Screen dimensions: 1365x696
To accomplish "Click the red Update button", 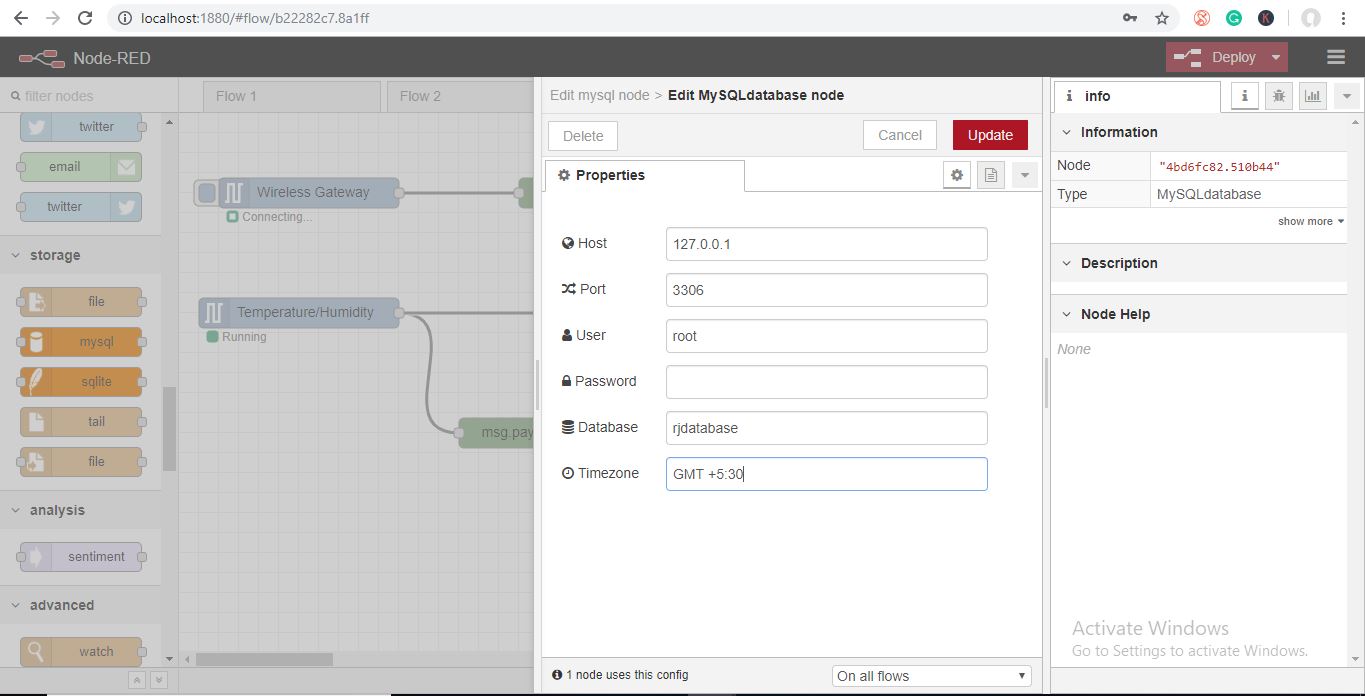I will (990, 135).
